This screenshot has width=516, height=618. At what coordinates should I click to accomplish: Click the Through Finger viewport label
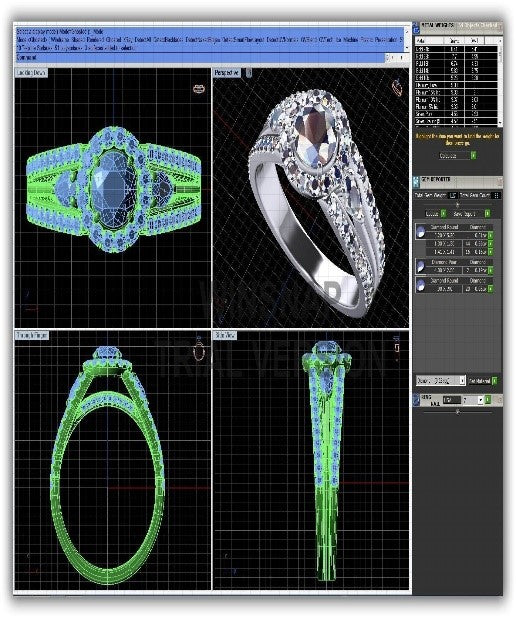(x=32, y=335)
